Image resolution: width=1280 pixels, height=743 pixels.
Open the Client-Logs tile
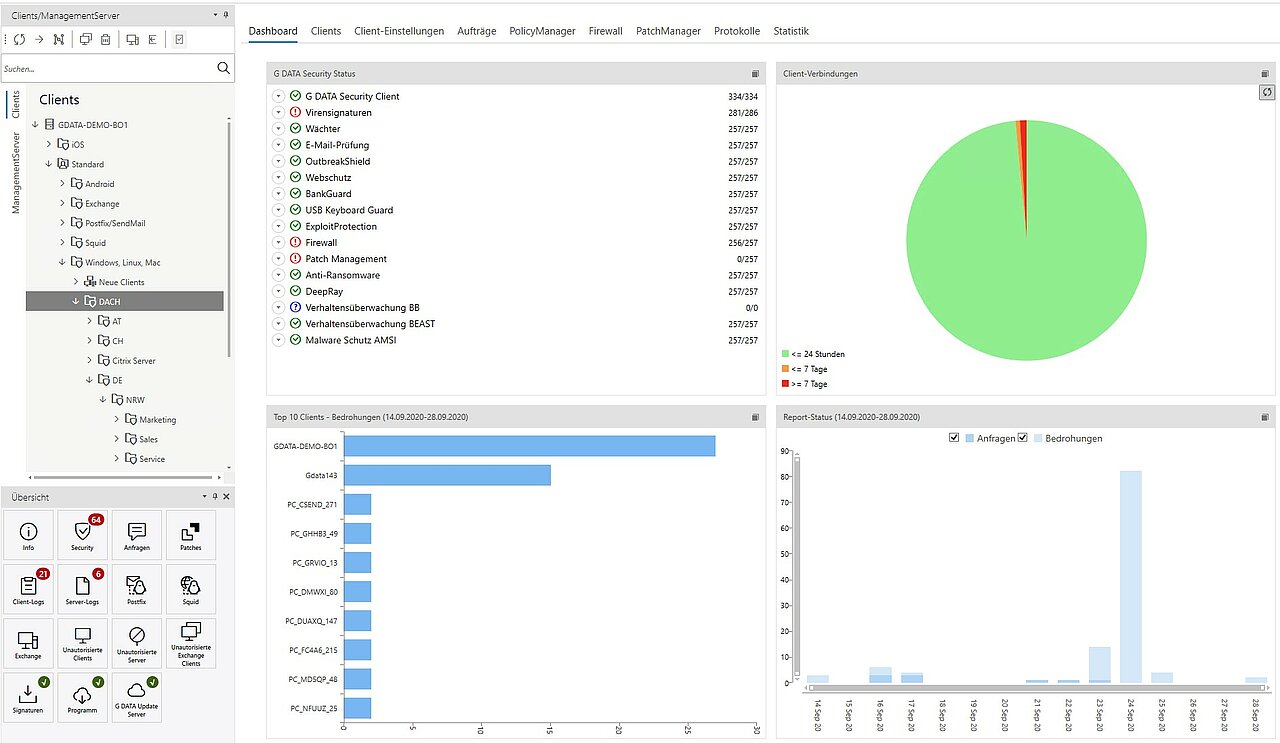28,589
